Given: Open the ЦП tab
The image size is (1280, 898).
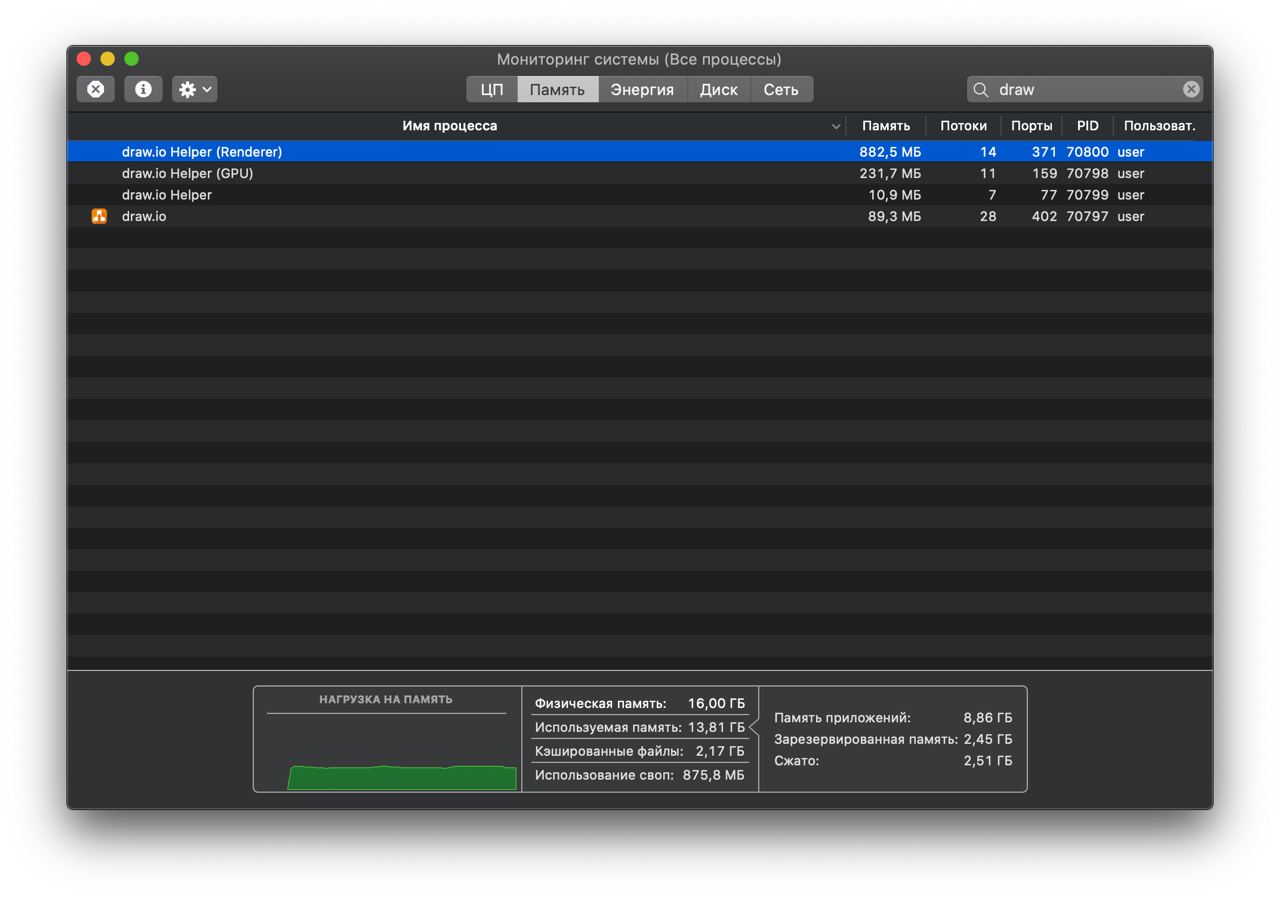Looking at the screenshot, I should point(490,89).
